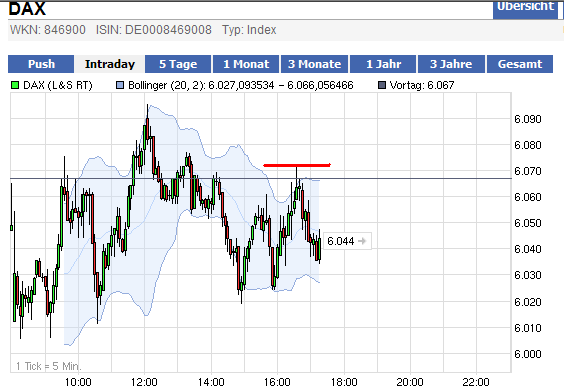This screenshot has width=564, height=392.
Task: Open the Gesamt timeframe tab
Action: coord(520,64)
